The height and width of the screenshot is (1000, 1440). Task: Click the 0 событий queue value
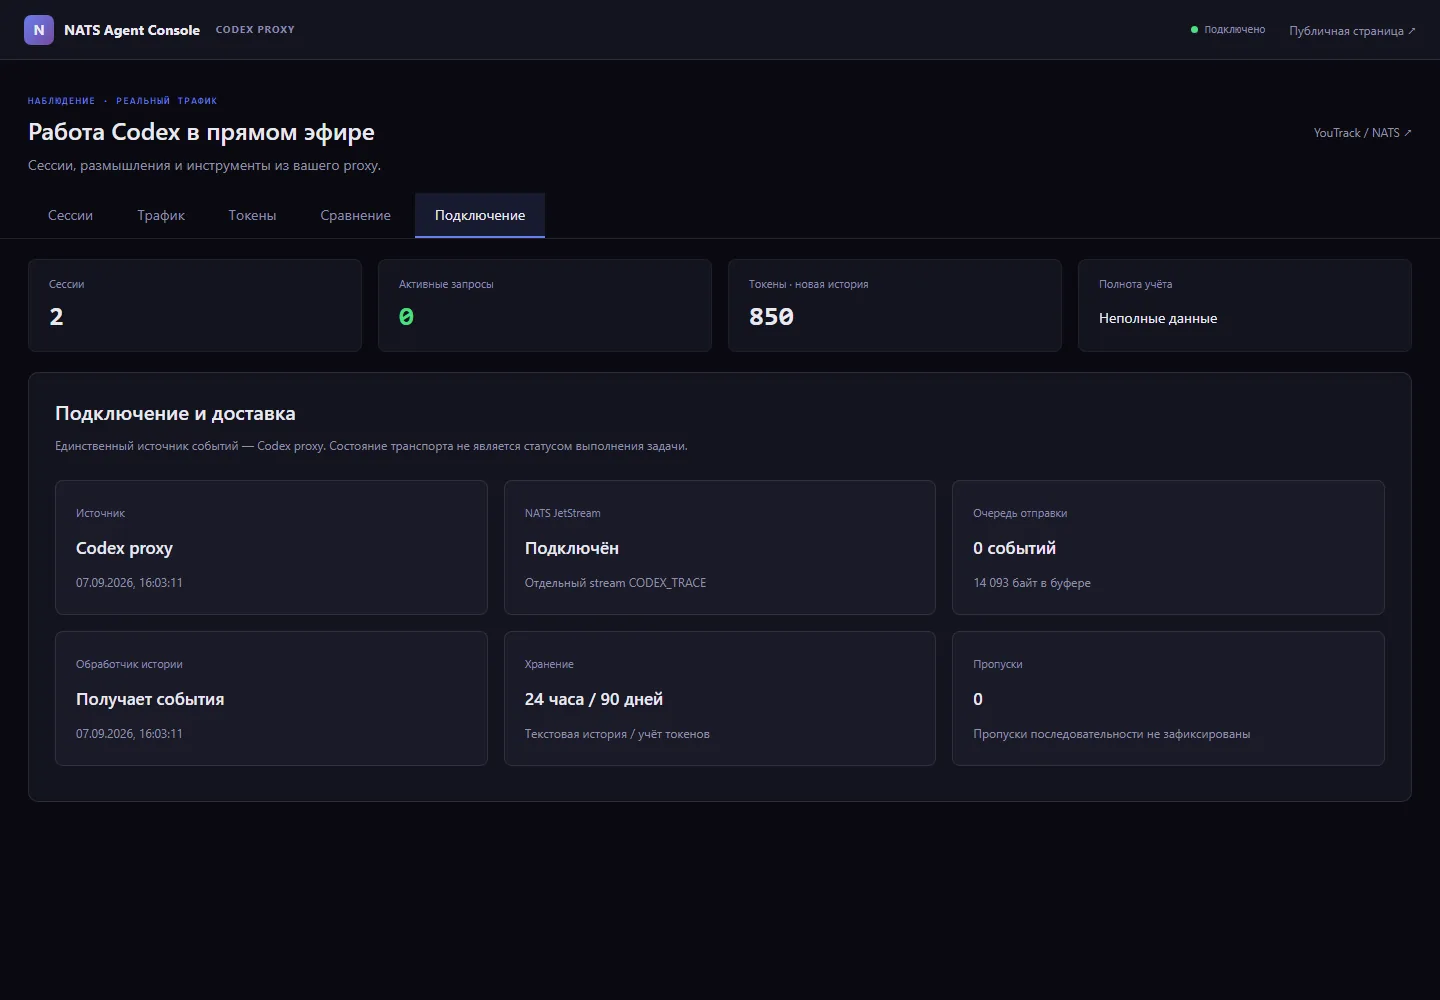(1014, 548)
